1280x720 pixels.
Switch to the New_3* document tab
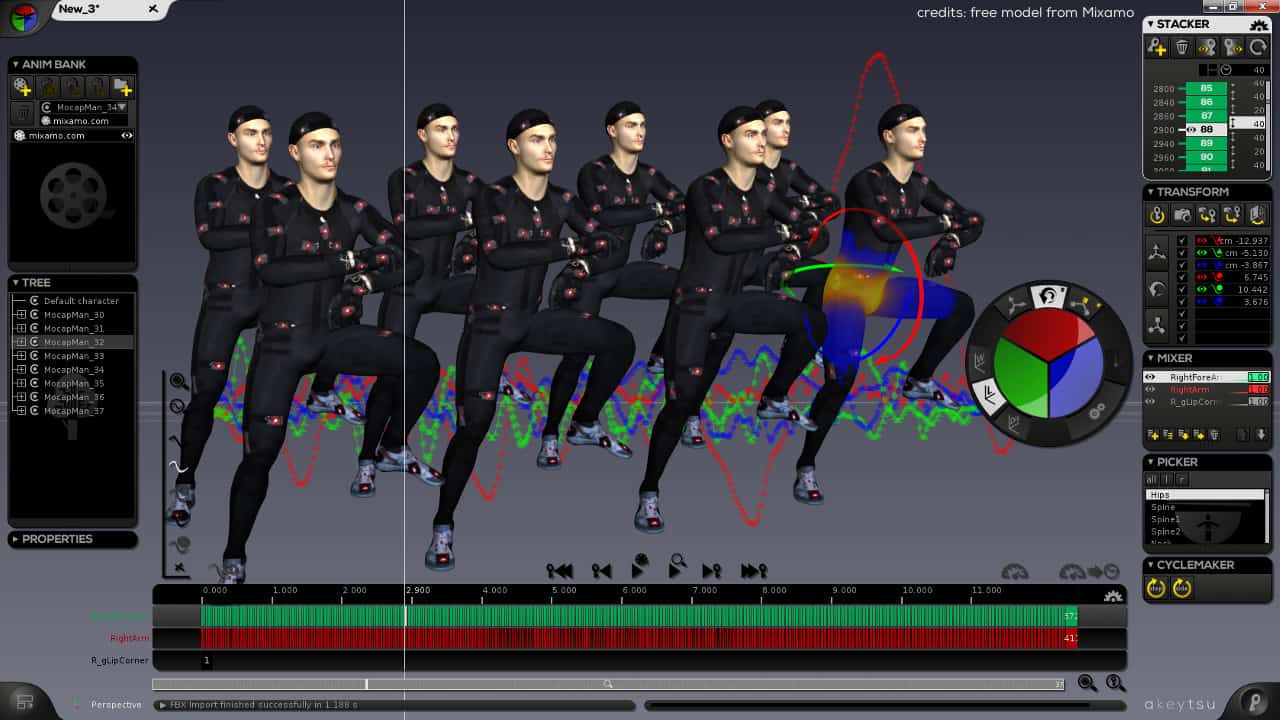tap(98, 9)
